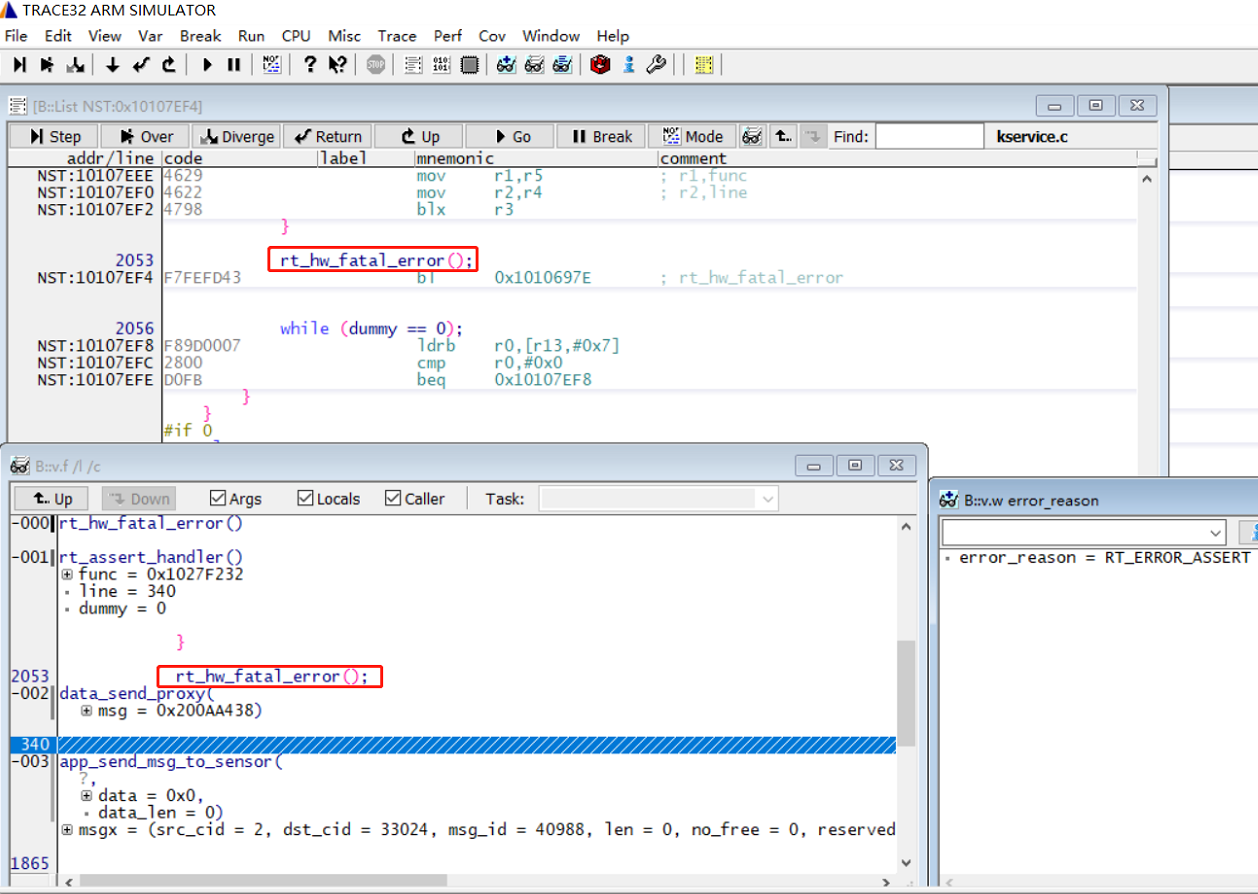Open the Run menu
This screenshot has height=894, width=1258.
coord(251,36)
